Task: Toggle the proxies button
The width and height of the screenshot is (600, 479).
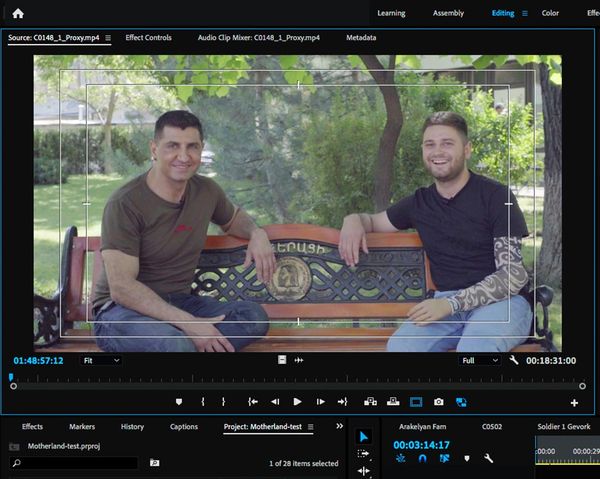Action: tap(461, 402)
